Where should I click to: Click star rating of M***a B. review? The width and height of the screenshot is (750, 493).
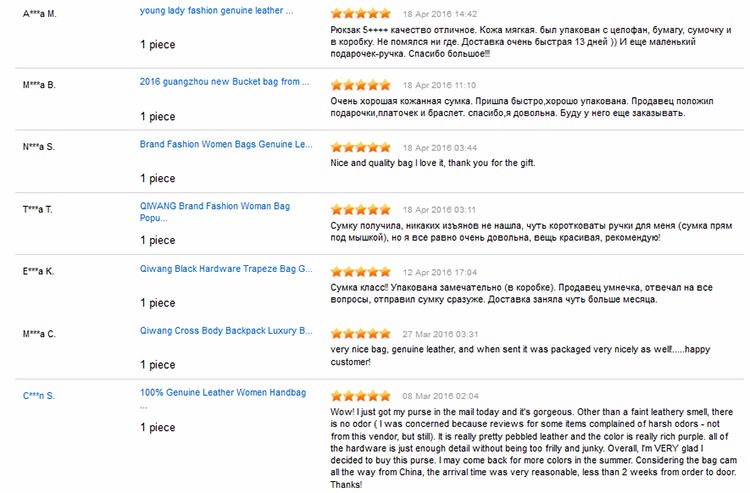point(360,85)
